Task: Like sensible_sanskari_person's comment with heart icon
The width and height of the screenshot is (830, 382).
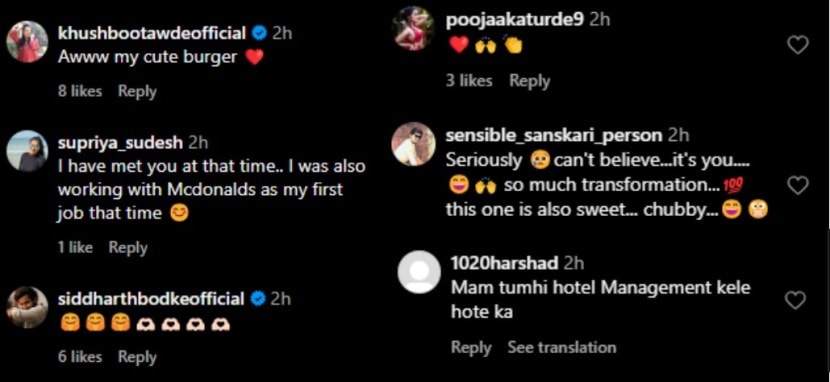Action: [x=798, y=185]
